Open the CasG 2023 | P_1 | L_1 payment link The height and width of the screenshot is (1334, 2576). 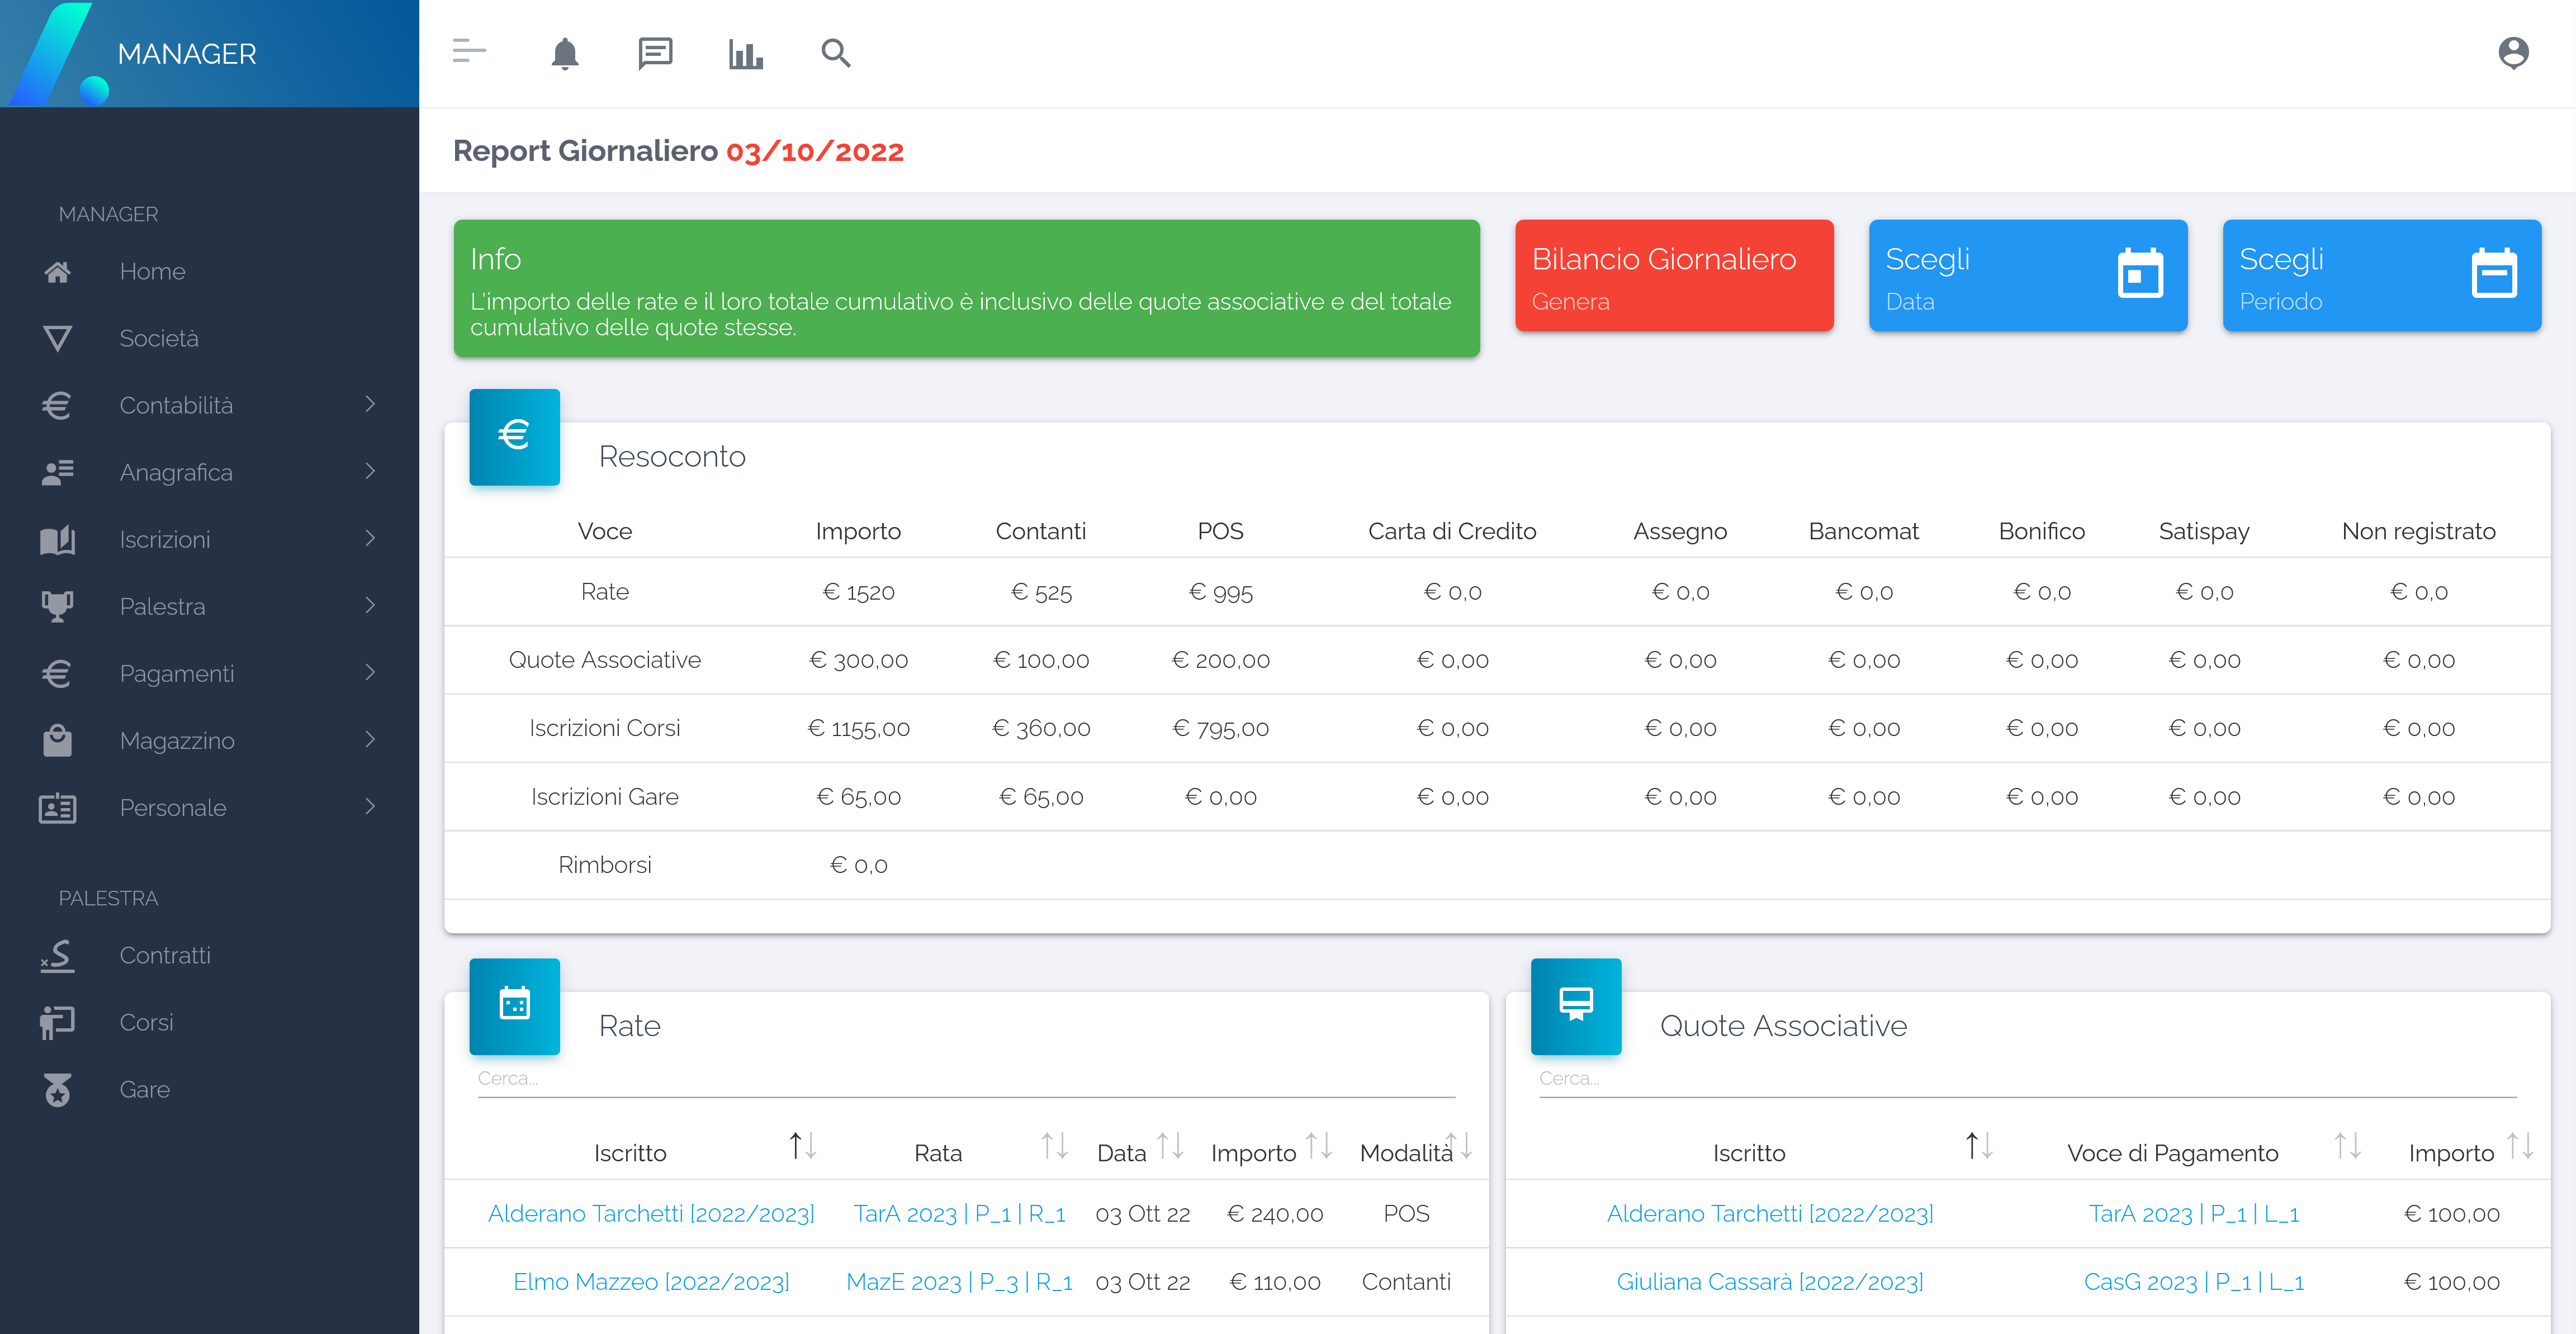pos(2193,1281)
